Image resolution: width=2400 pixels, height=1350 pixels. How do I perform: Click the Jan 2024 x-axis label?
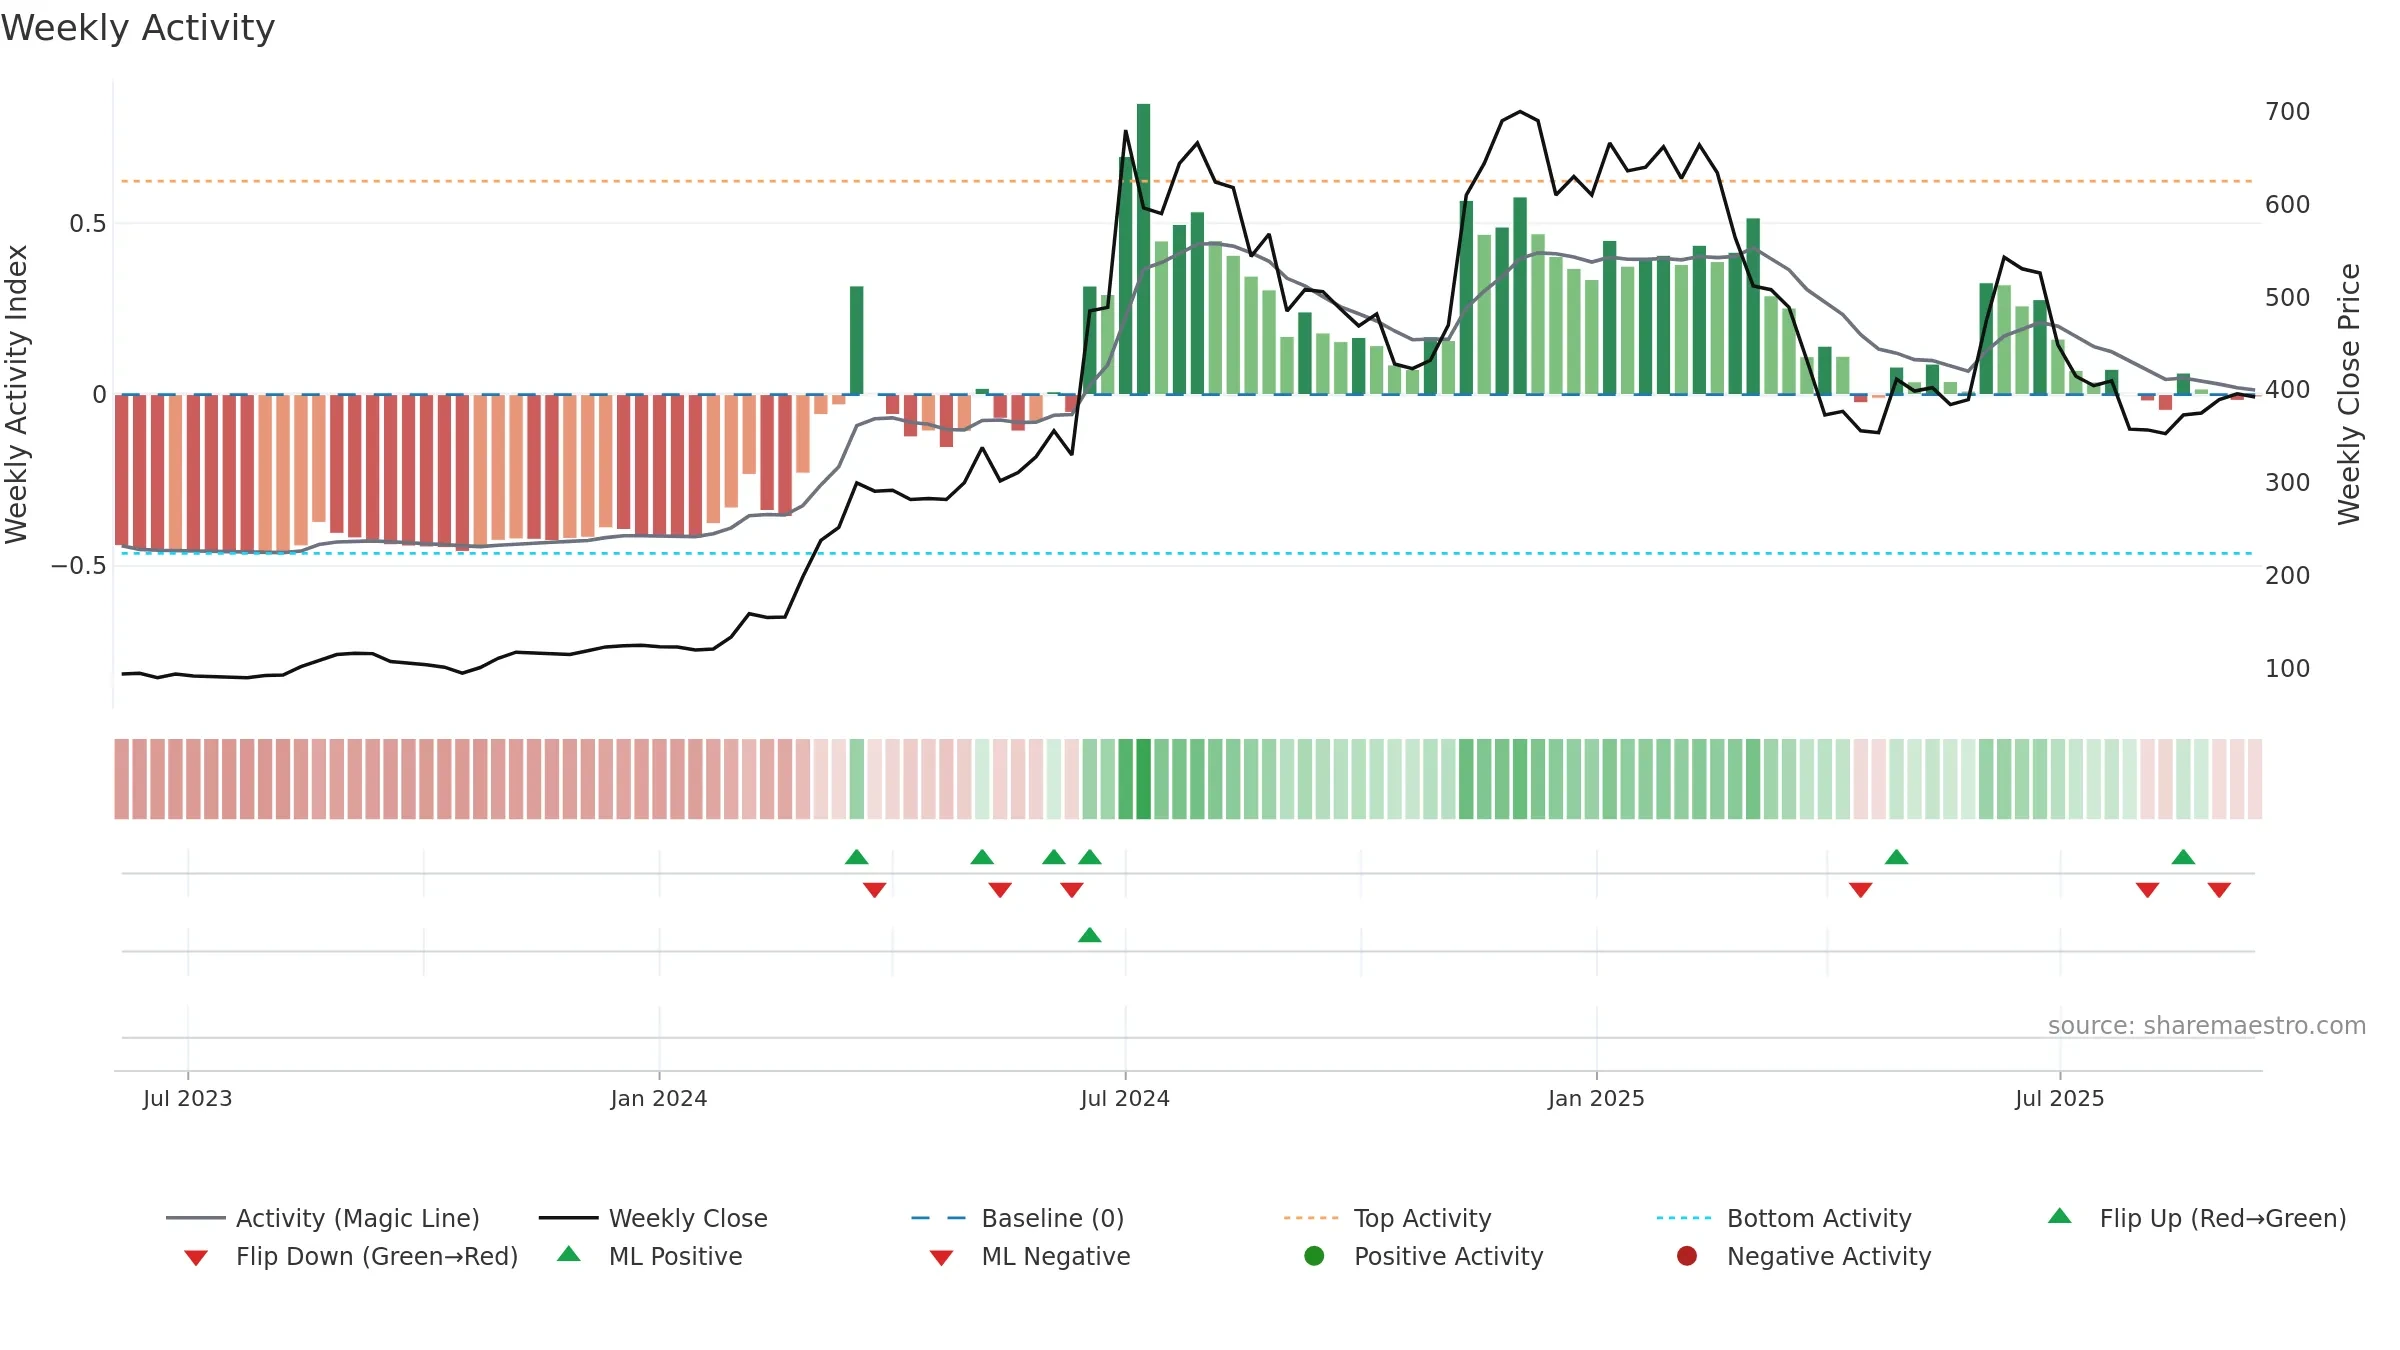pyautogui.click(x=659, y=1099)
